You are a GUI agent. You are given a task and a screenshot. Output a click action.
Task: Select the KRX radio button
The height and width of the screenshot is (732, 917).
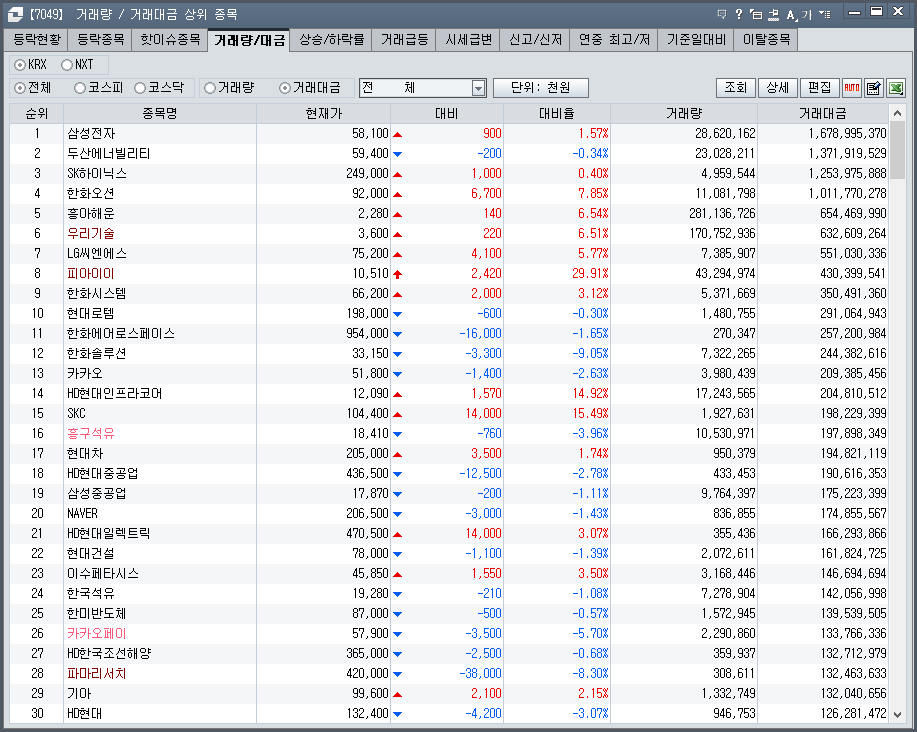tap(20, 65)
